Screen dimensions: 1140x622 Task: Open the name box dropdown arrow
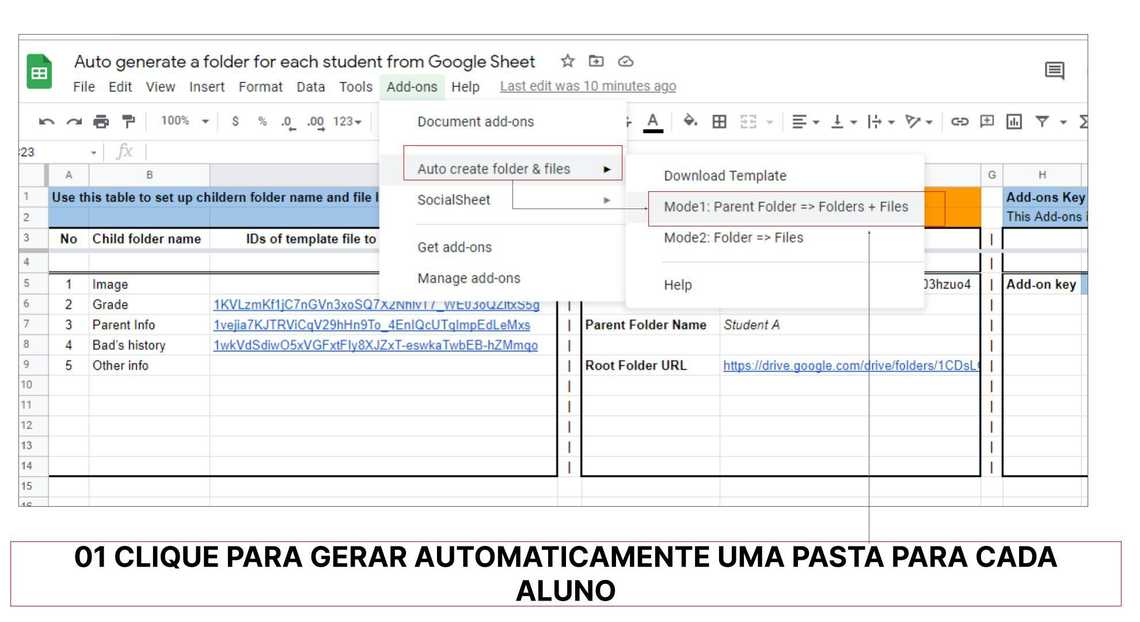94,153
